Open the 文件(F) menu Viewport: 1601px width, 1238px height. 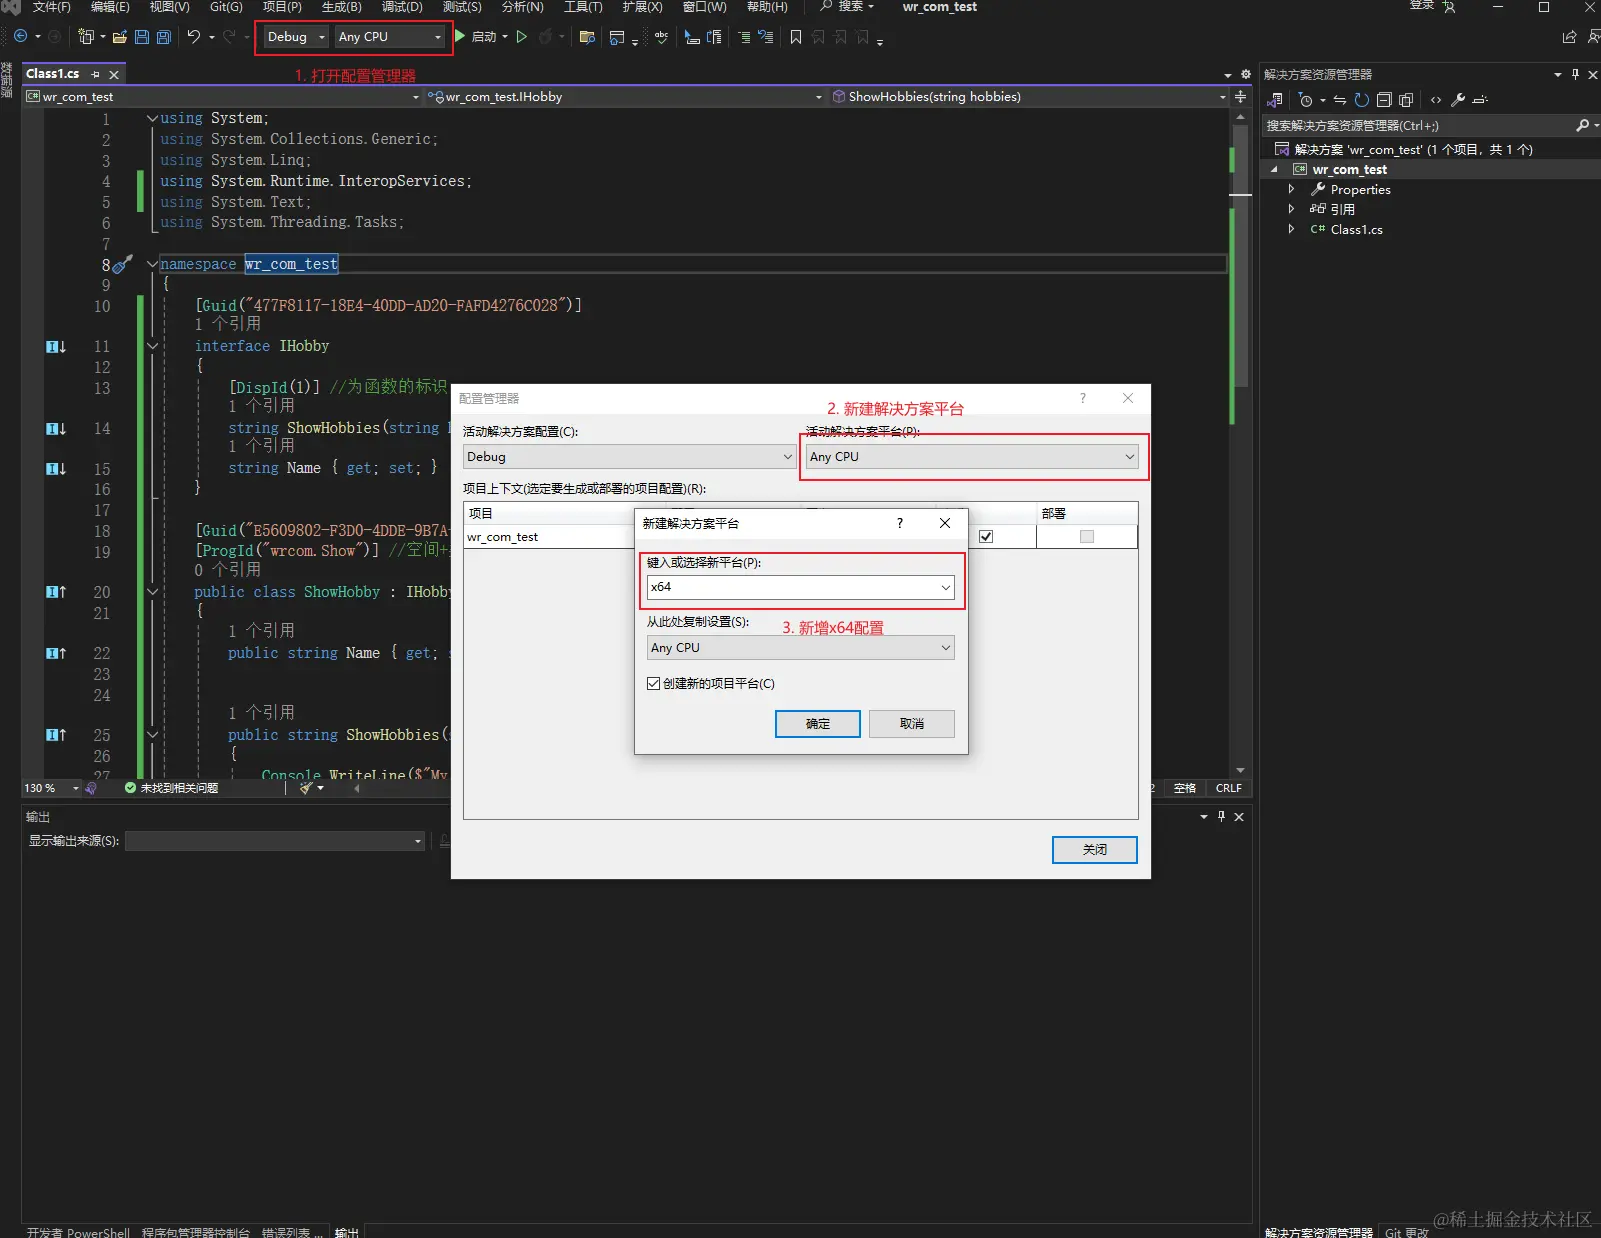52,7
